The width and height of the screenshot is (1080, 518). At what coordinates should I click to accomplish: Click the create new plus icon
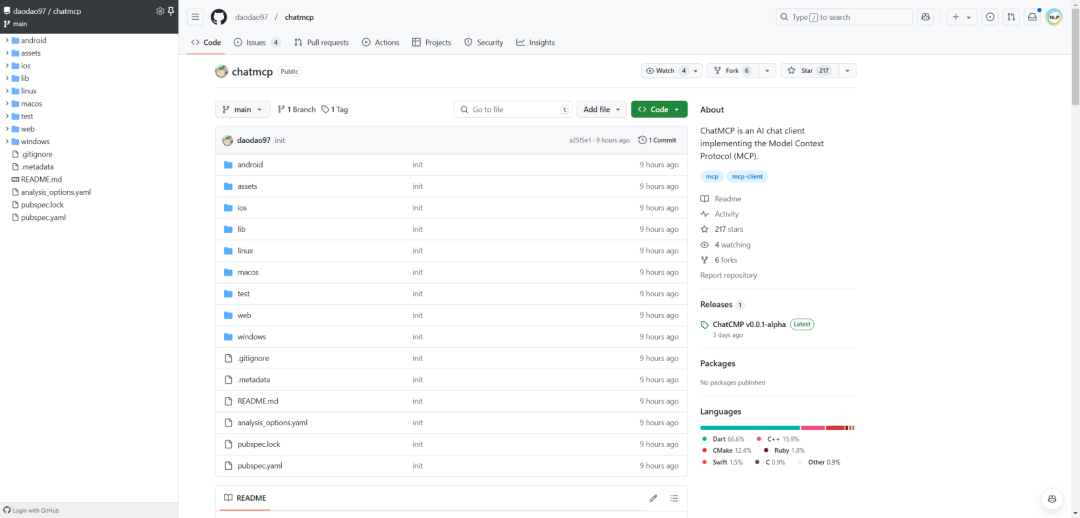955,17
